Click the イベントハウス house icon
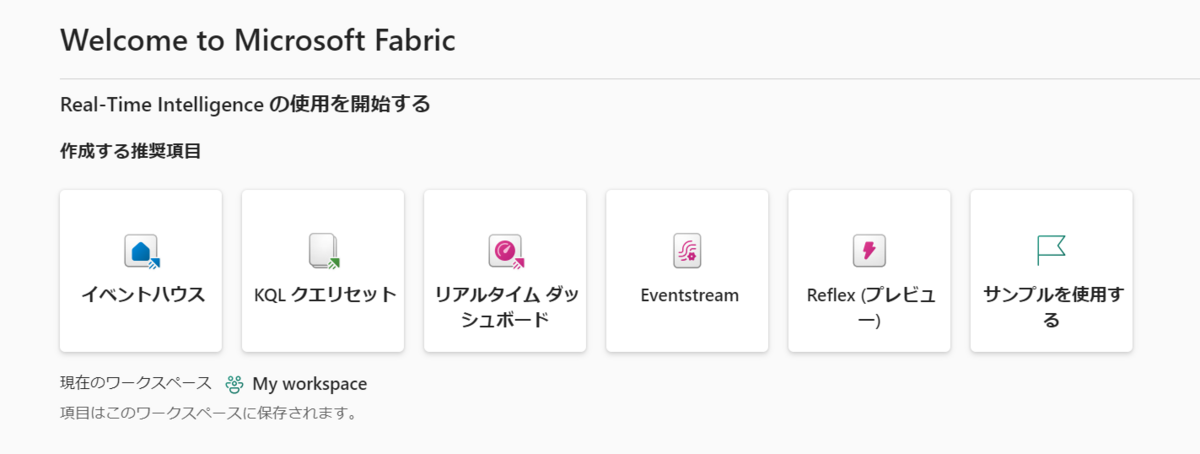1200x454 pixels. pos(142,251)
